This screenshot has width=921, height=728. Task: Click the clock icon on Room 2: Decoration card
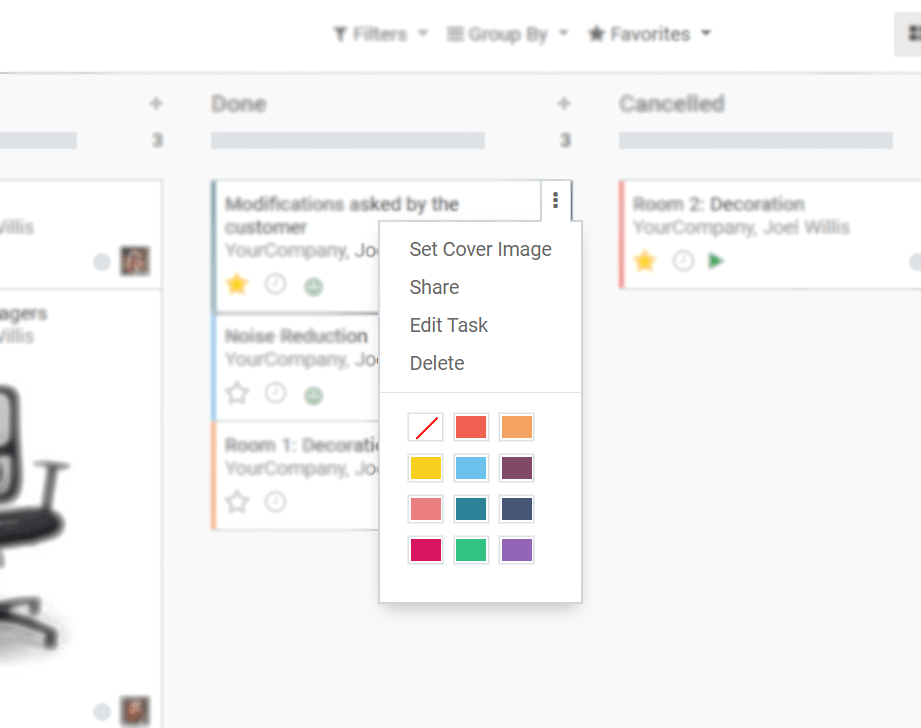[683, 261]
